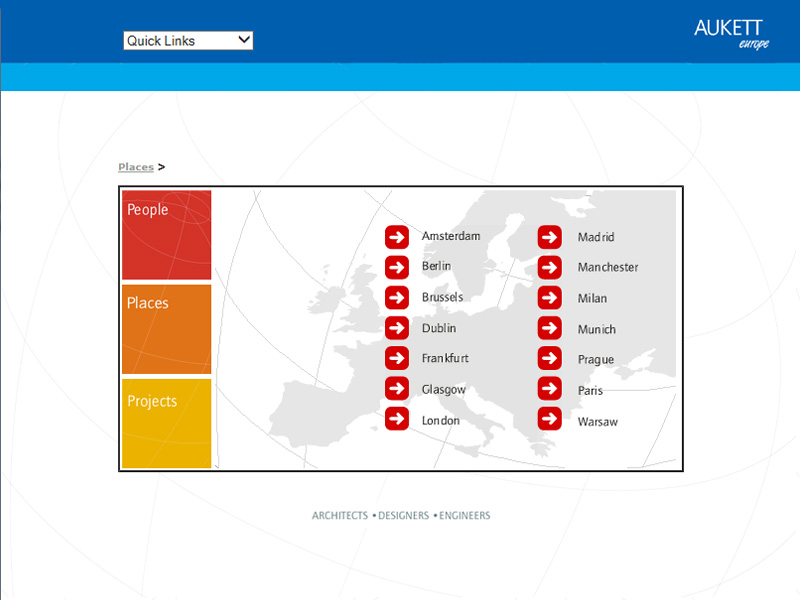
Task: Open the Manchester office link
Action: point(607,268)
